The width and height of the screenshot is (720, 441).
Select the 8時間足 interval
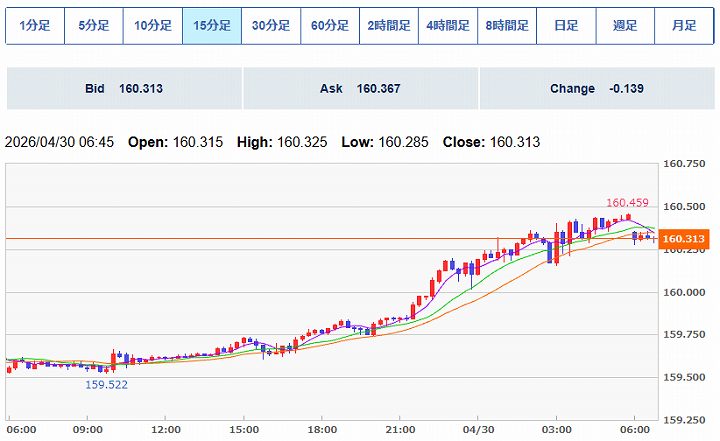coord(507,26)
